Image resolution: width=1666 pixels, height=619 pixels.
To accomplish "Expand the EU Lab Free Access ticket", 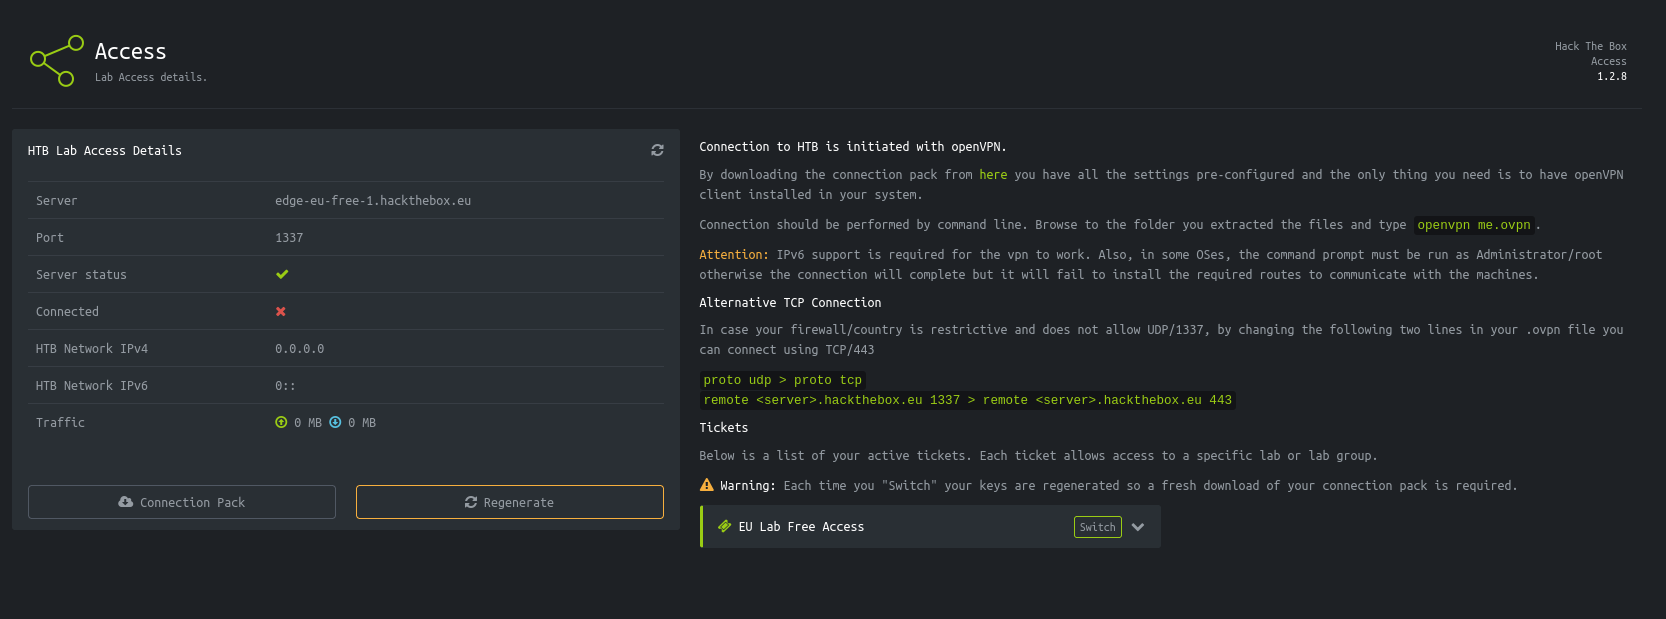I will (x=1138, y=527).
